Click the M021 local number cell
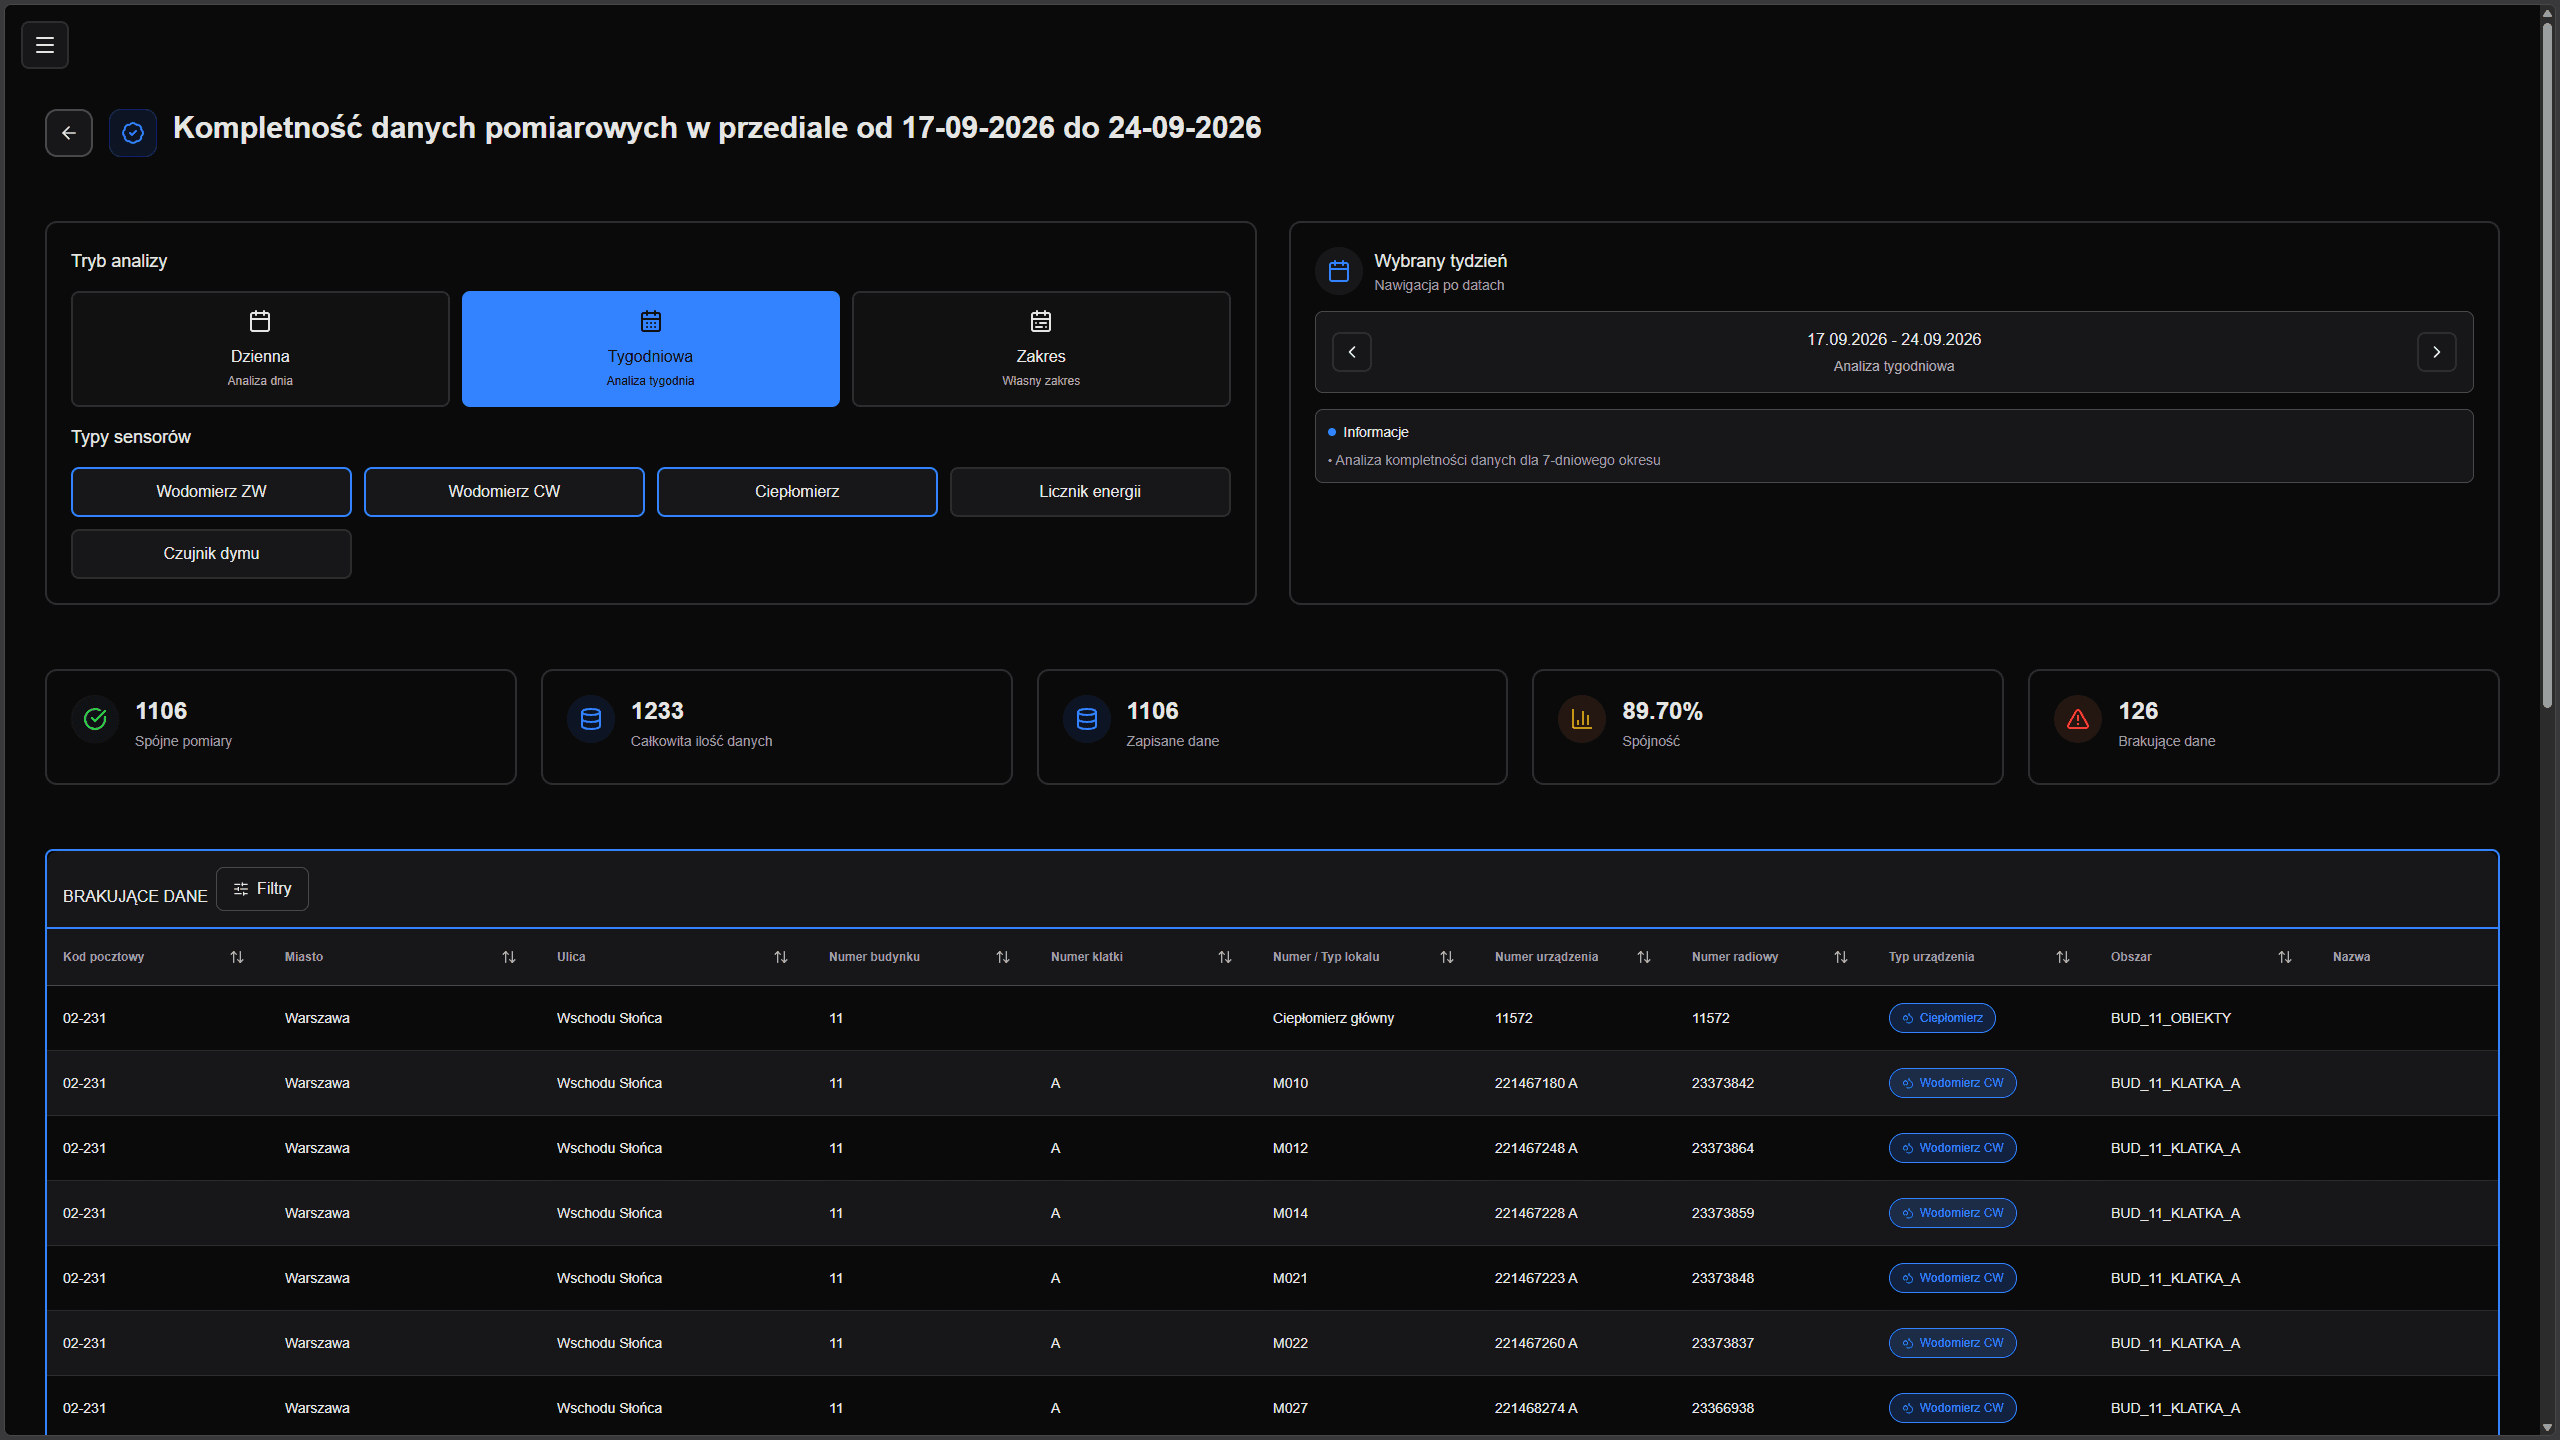Viewport: 2560px width, 1440px height. point(1290,1278)
